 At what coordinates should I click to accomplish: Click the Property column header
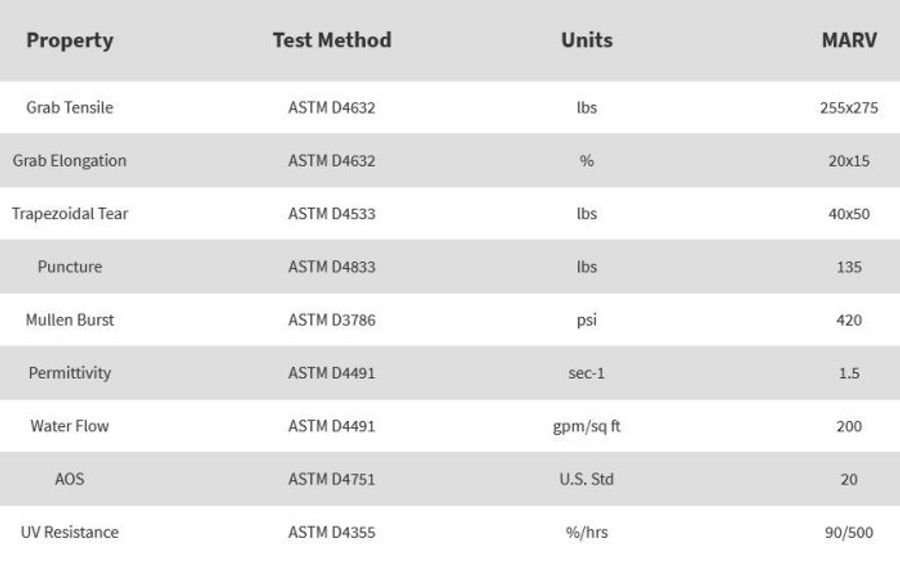pyautogui.click(x=69, y=41)
